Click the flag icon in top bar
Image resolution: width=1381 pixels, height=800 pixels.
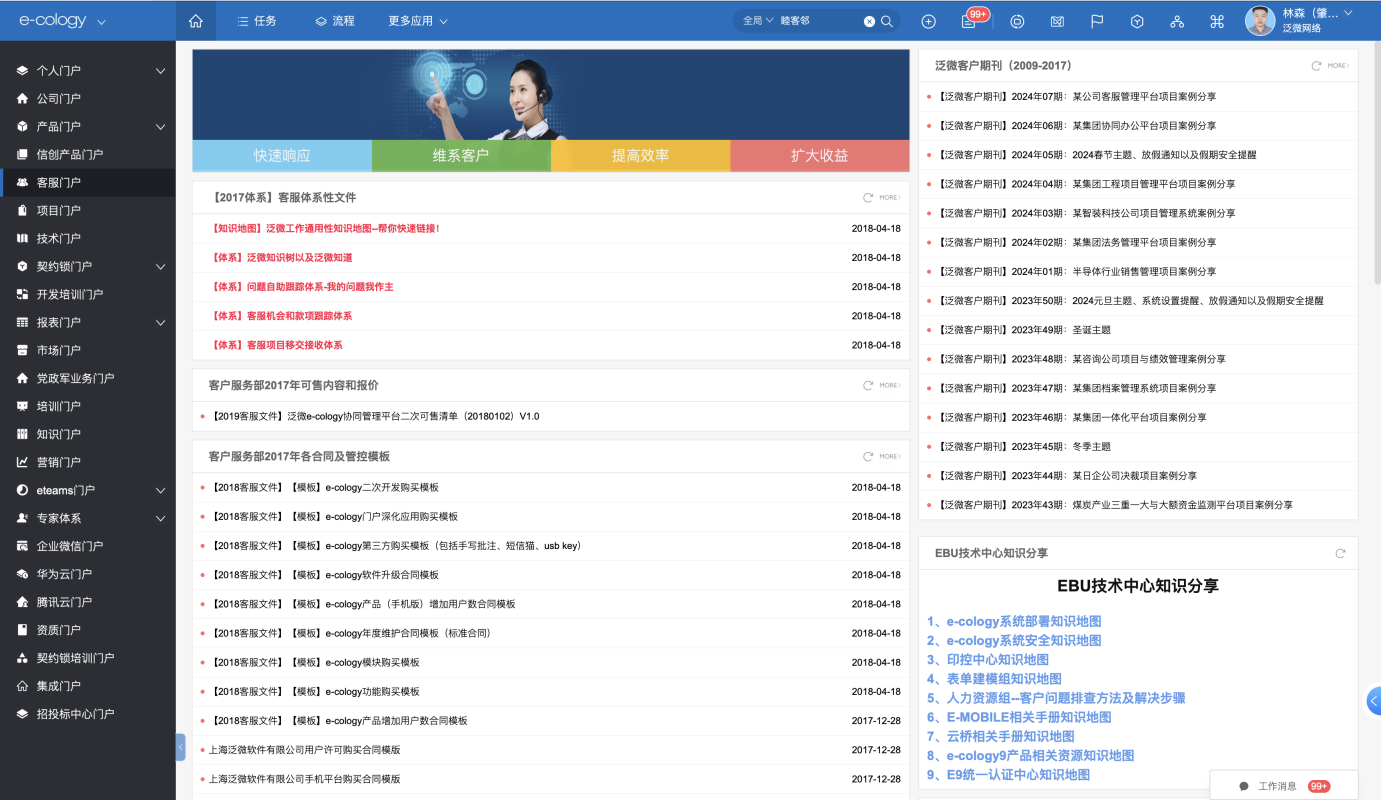[1097, 21]
